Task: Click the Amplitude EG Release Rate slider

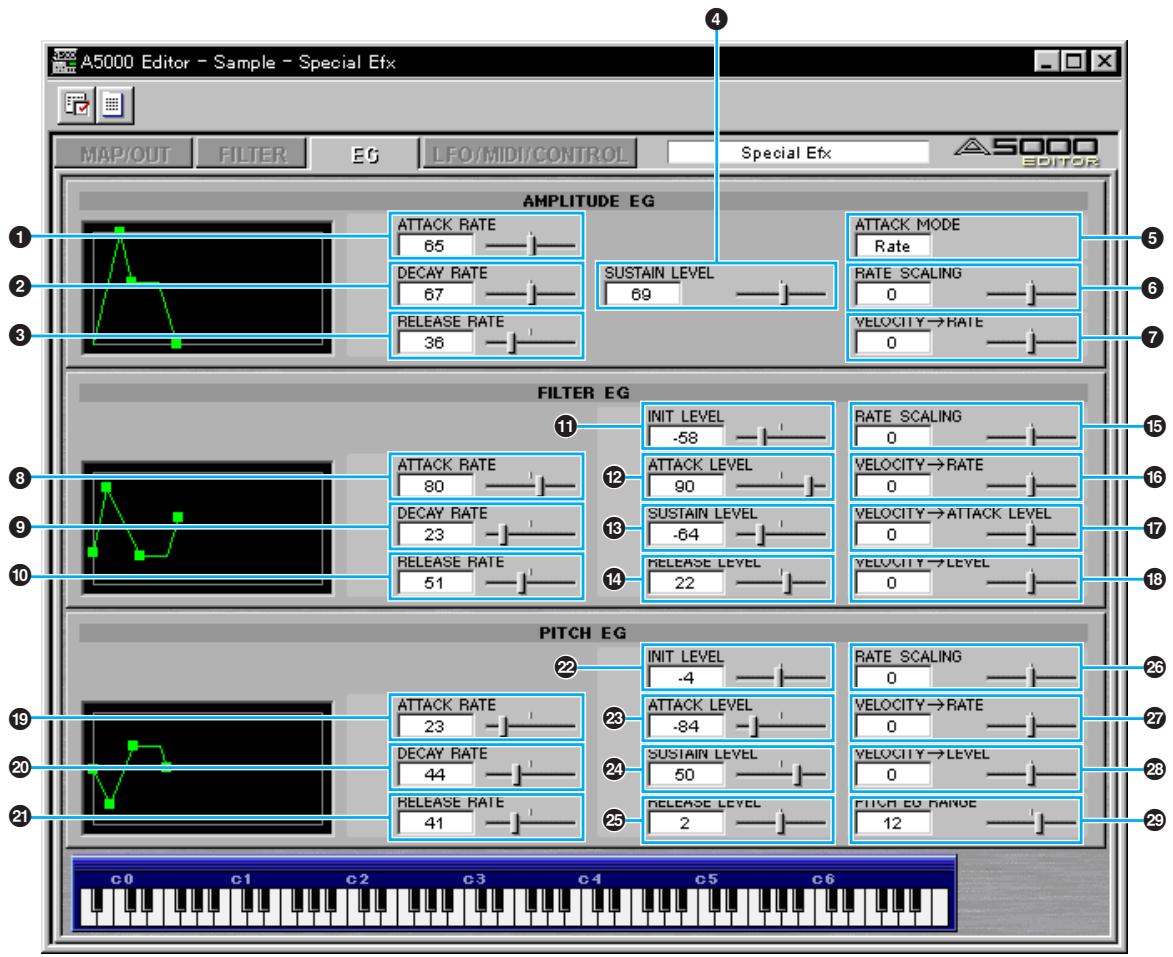Action: tap(530, 343)
